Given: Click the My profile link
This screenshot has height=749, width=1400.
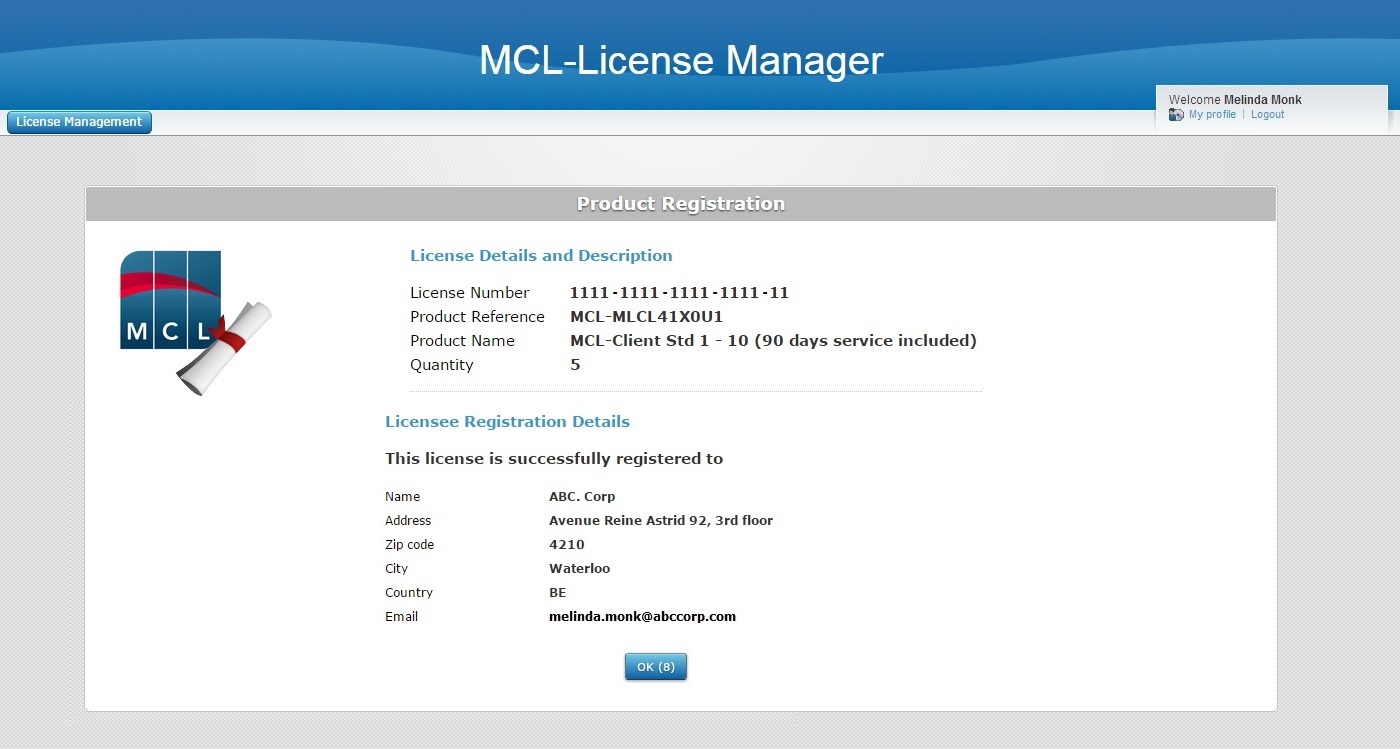Looking at the screenshot, I should [x=1212, y=115].
